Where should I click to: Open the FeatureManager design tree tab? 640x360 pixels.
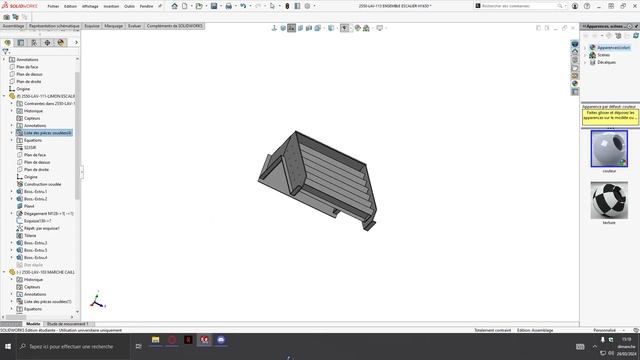(7, 42)
